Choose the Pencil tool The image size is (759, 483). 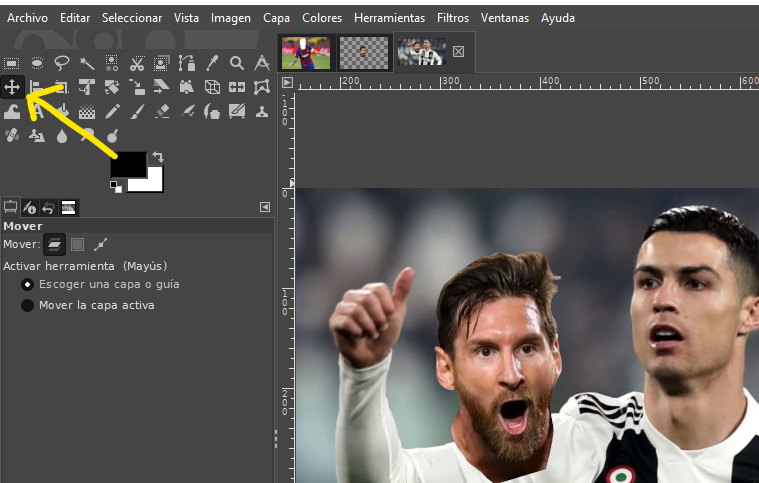pyautogui.click(x=112, y=111)
